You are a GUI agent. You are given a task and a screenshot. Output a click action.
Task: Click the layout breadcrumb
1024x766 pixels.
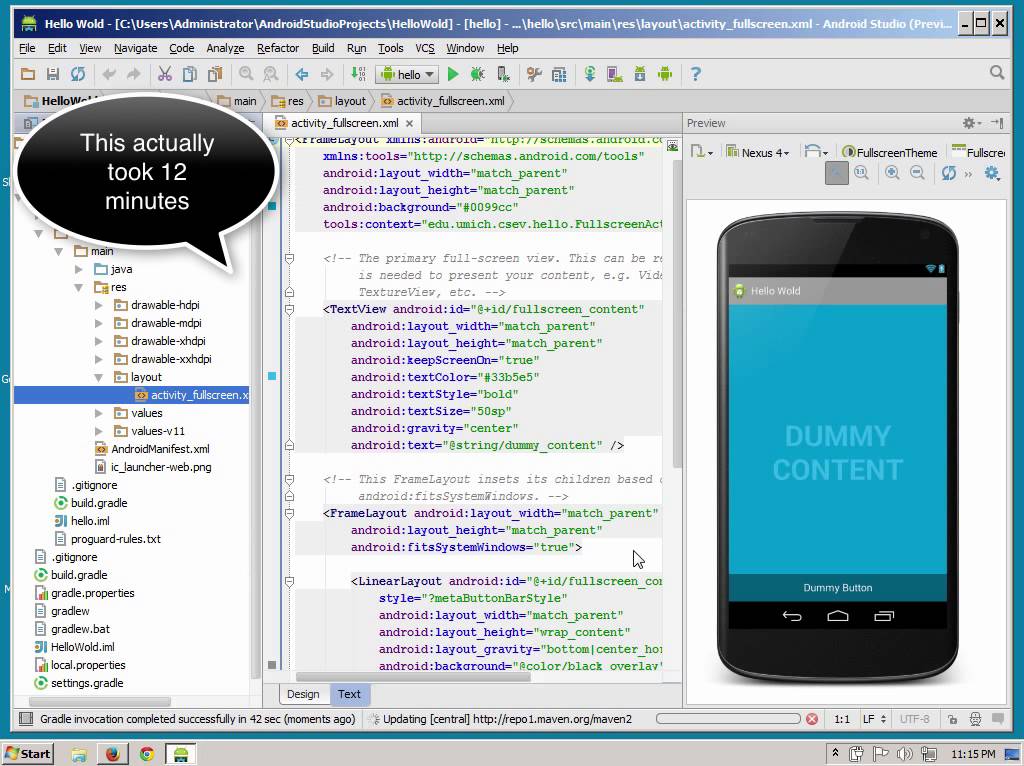343,101
